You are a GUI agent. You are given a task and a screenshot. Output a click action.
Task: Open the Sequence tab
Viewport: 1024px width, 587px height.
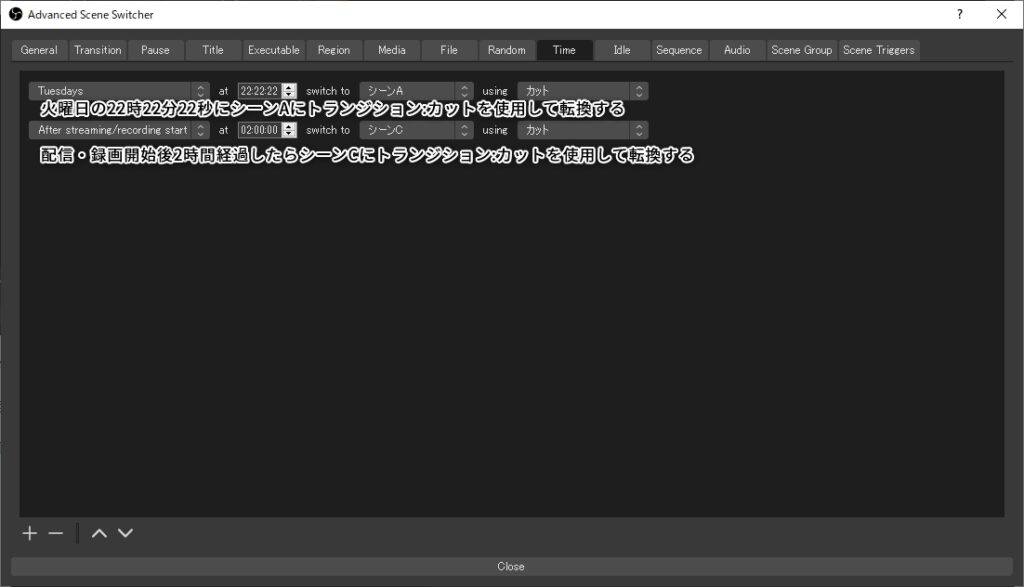click(678, 49)
